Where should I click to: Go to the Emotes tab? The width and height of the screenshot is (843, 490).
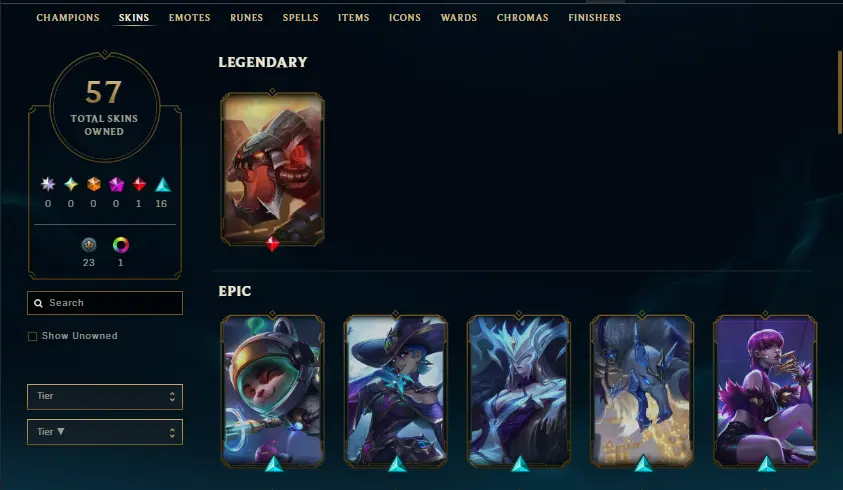[189, 18]
